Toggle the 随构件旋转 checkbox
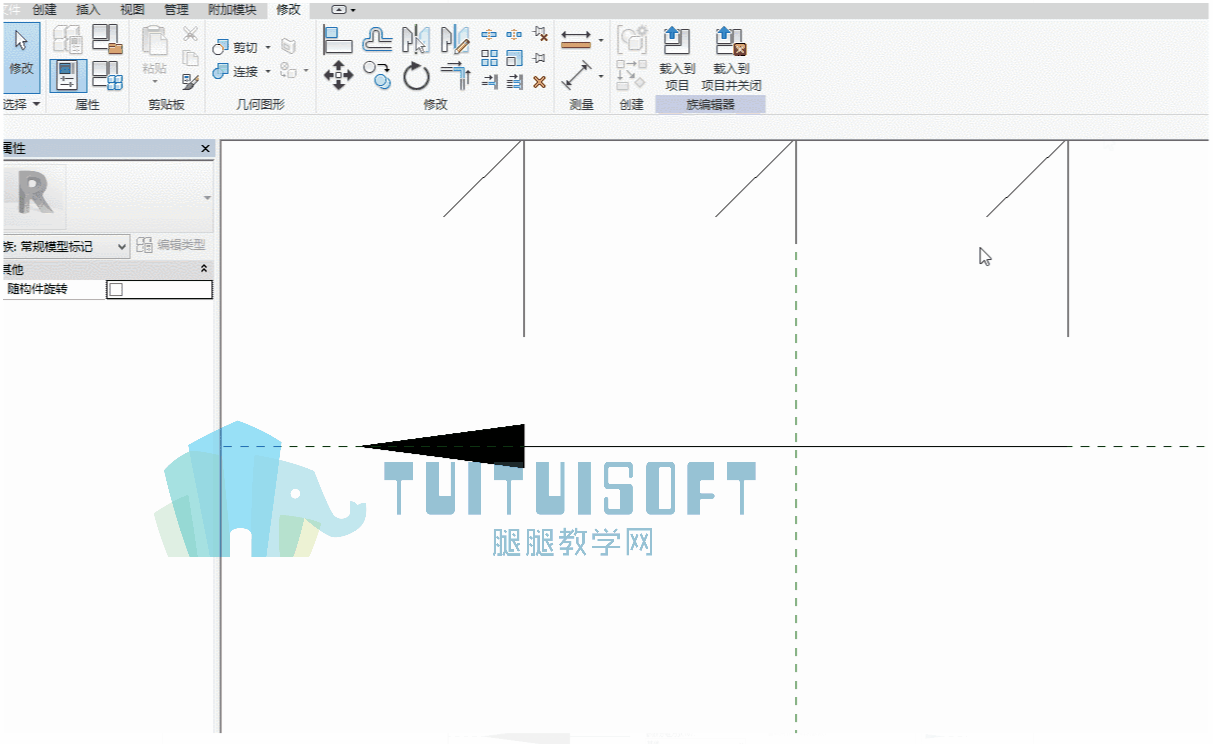This screenshot has height=744, width=1213. point(116,290)
